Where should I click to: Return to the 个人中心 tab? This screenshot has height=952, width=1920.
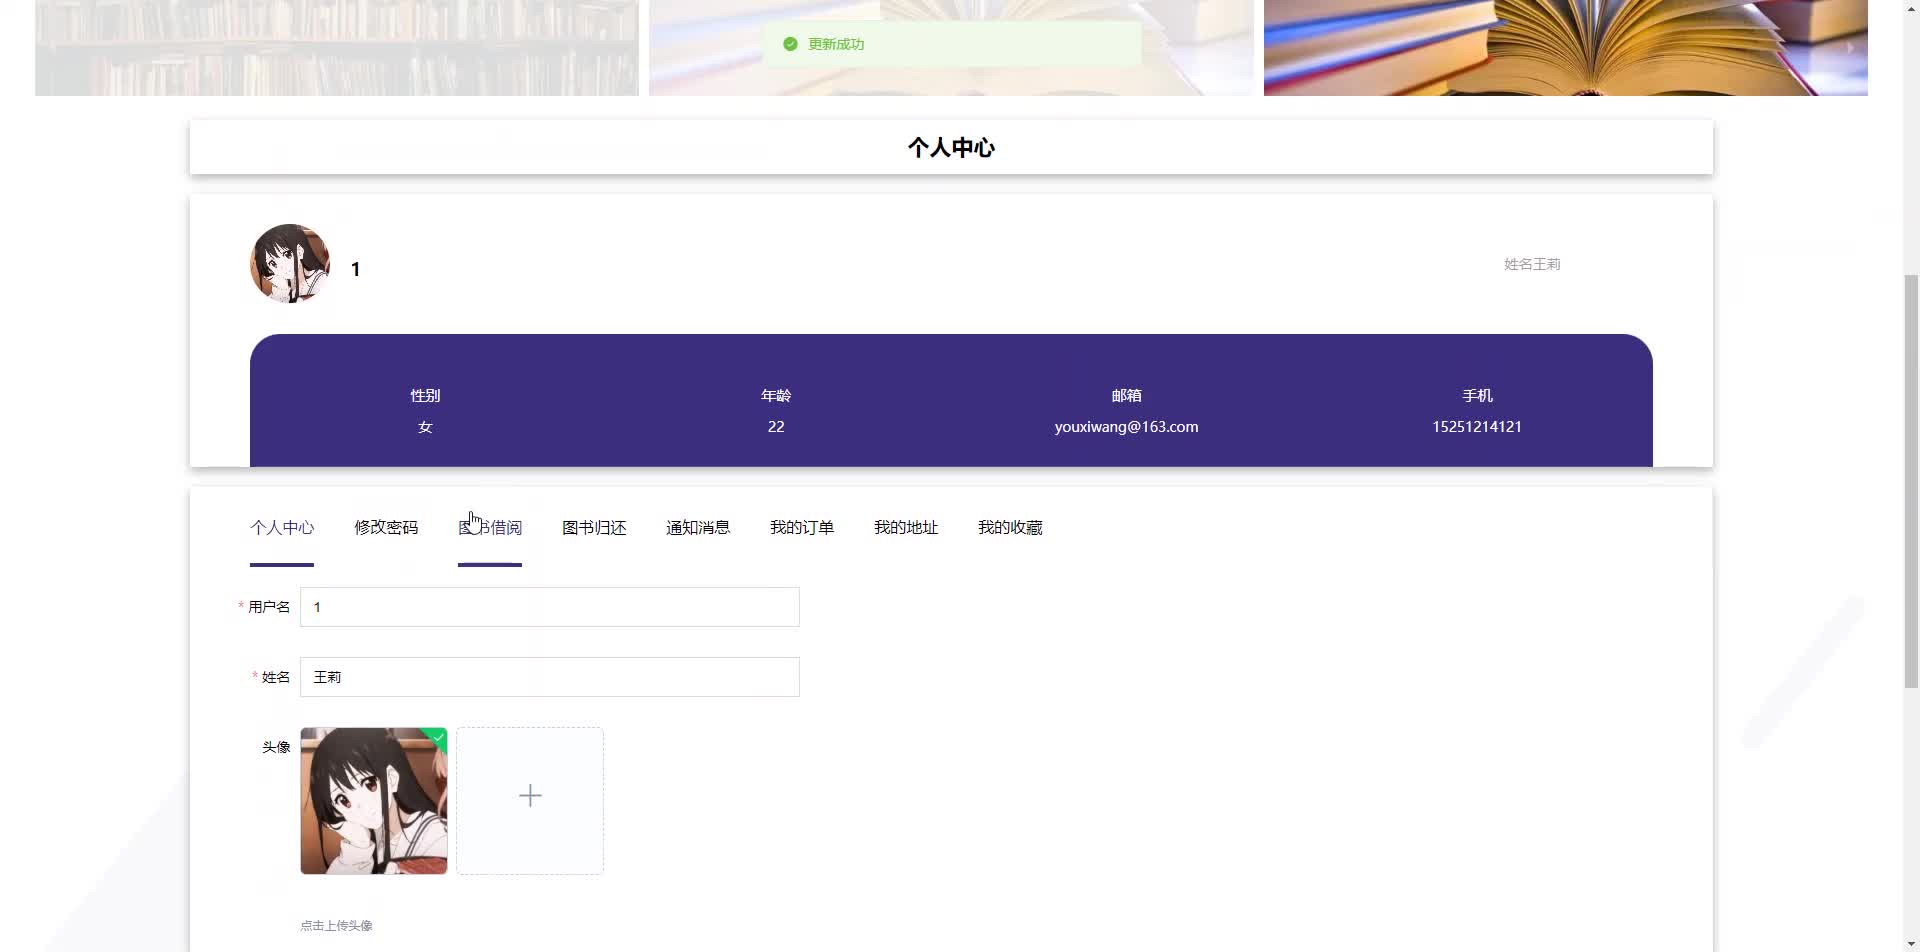click(281, 527)
